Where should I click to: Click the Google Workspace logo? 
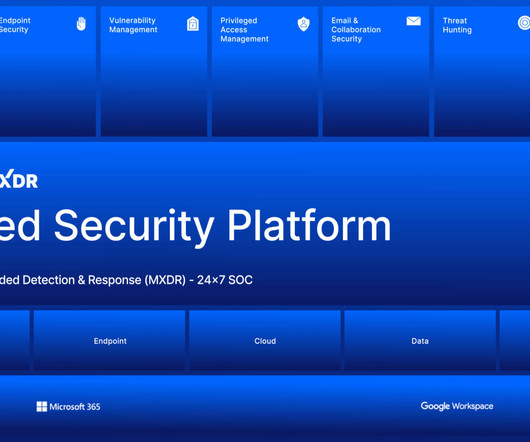(x=457, y=406)
